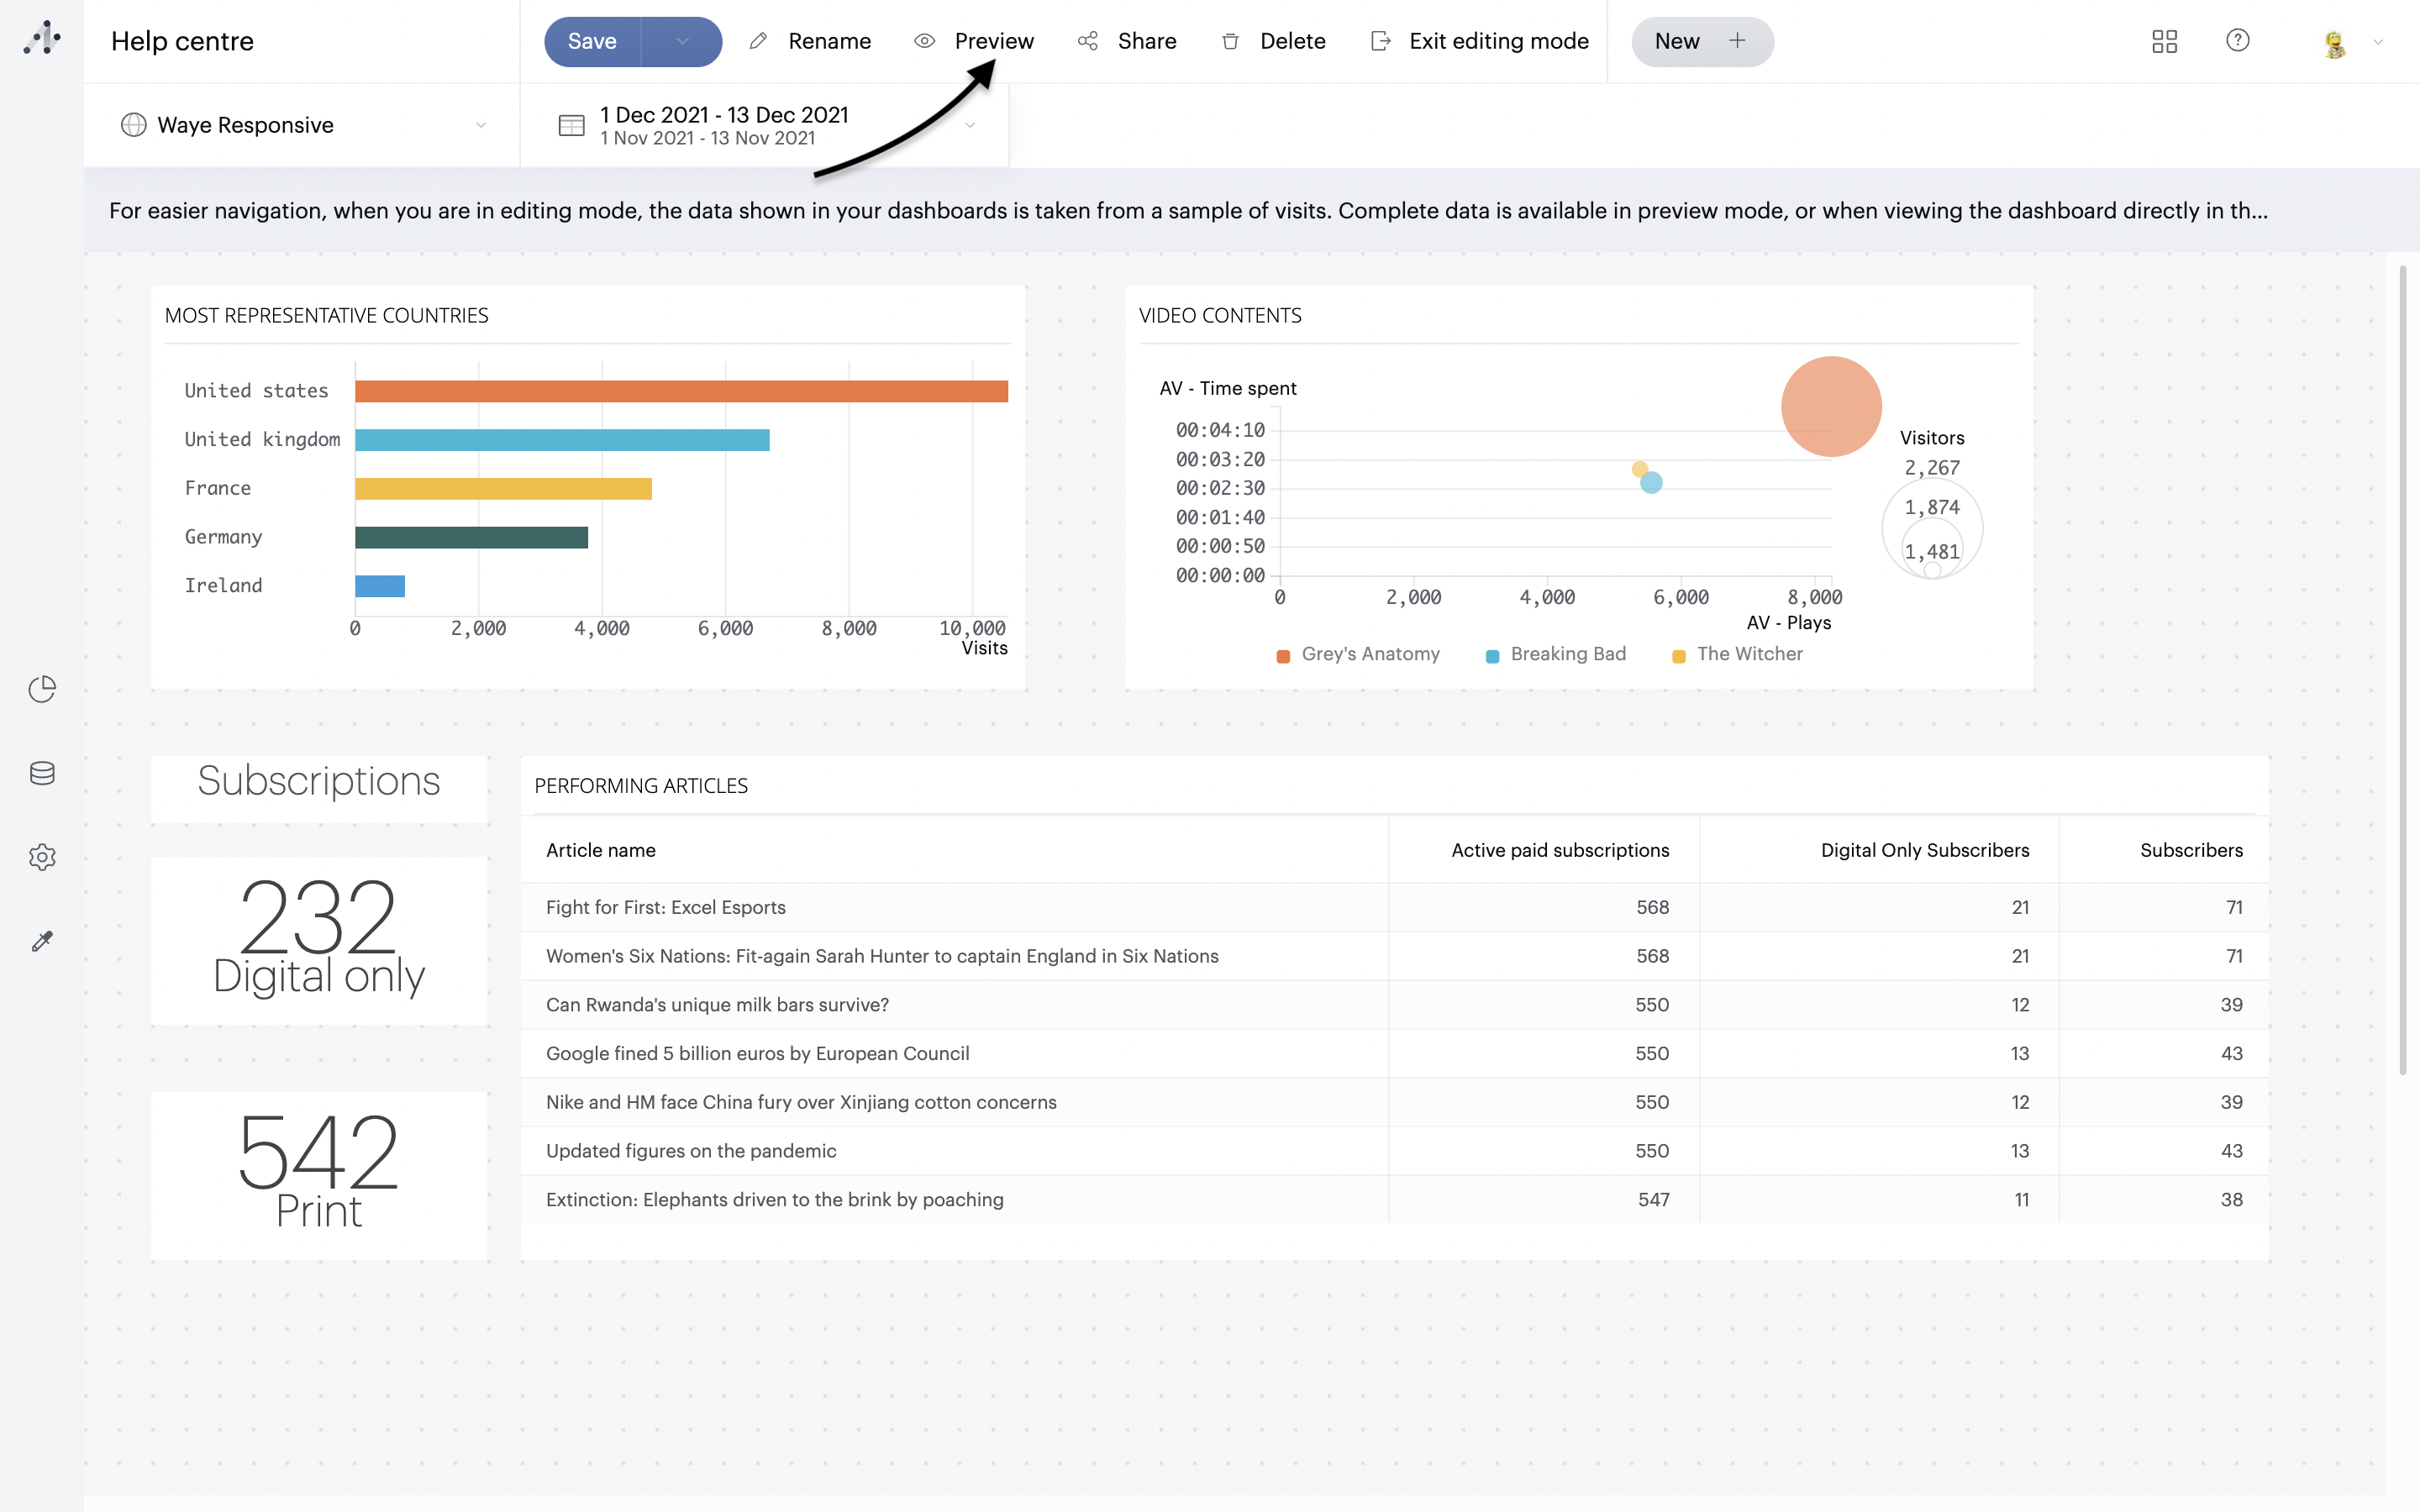The image size is (2420, 1512).
Task: Open the settings gear in sidebar
Action: coord(42,857)
